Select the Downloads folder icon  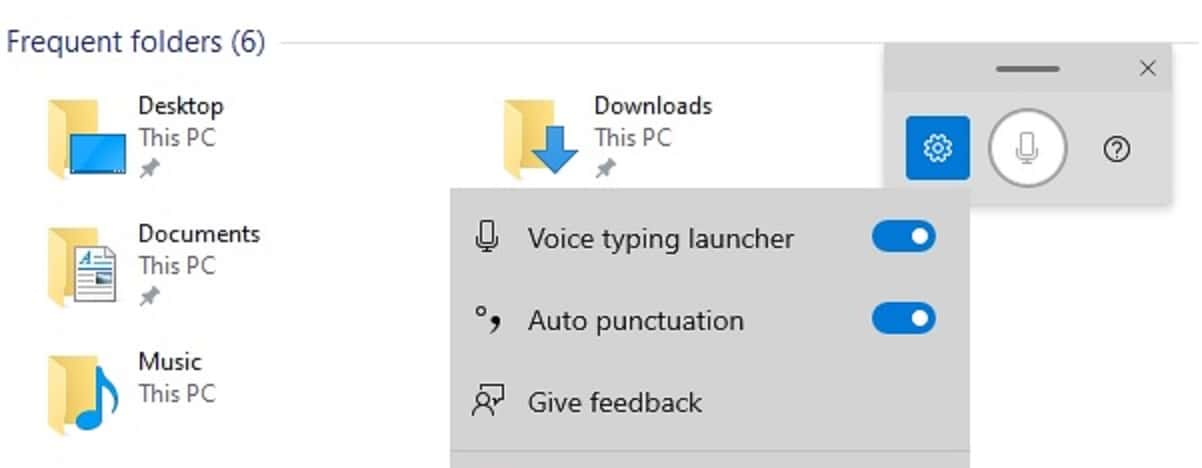541,138
